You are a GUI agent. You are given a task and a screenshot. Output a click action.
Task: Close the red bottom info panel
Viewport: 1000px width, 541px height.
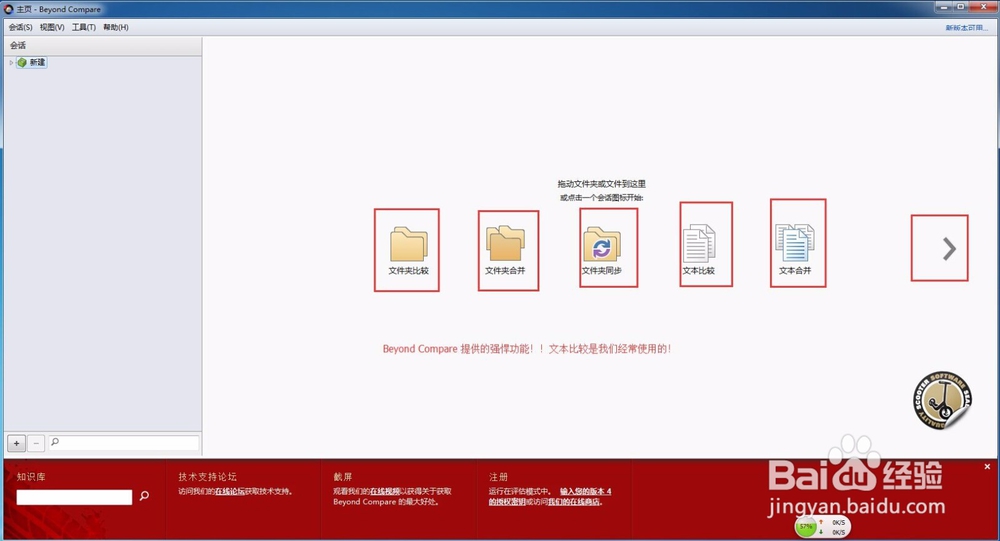[987, 466]
